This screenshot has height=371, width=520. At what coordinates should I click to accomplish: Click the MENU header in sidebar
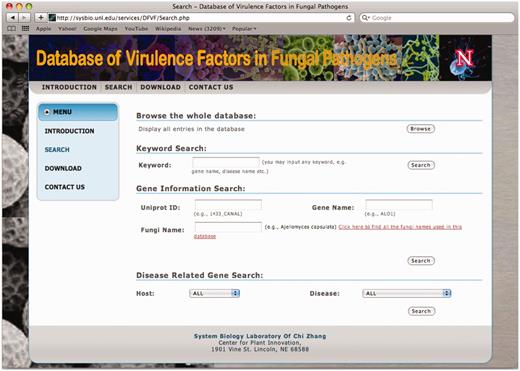(x=78, y=112)
